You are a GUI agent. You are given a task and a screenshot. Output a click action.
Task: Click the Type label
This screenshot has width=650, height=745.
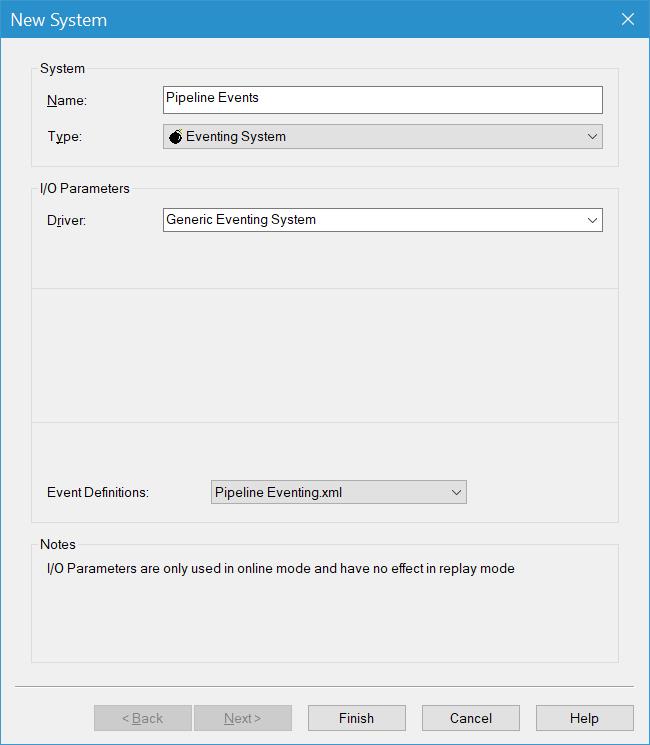(x=65, y=137)
